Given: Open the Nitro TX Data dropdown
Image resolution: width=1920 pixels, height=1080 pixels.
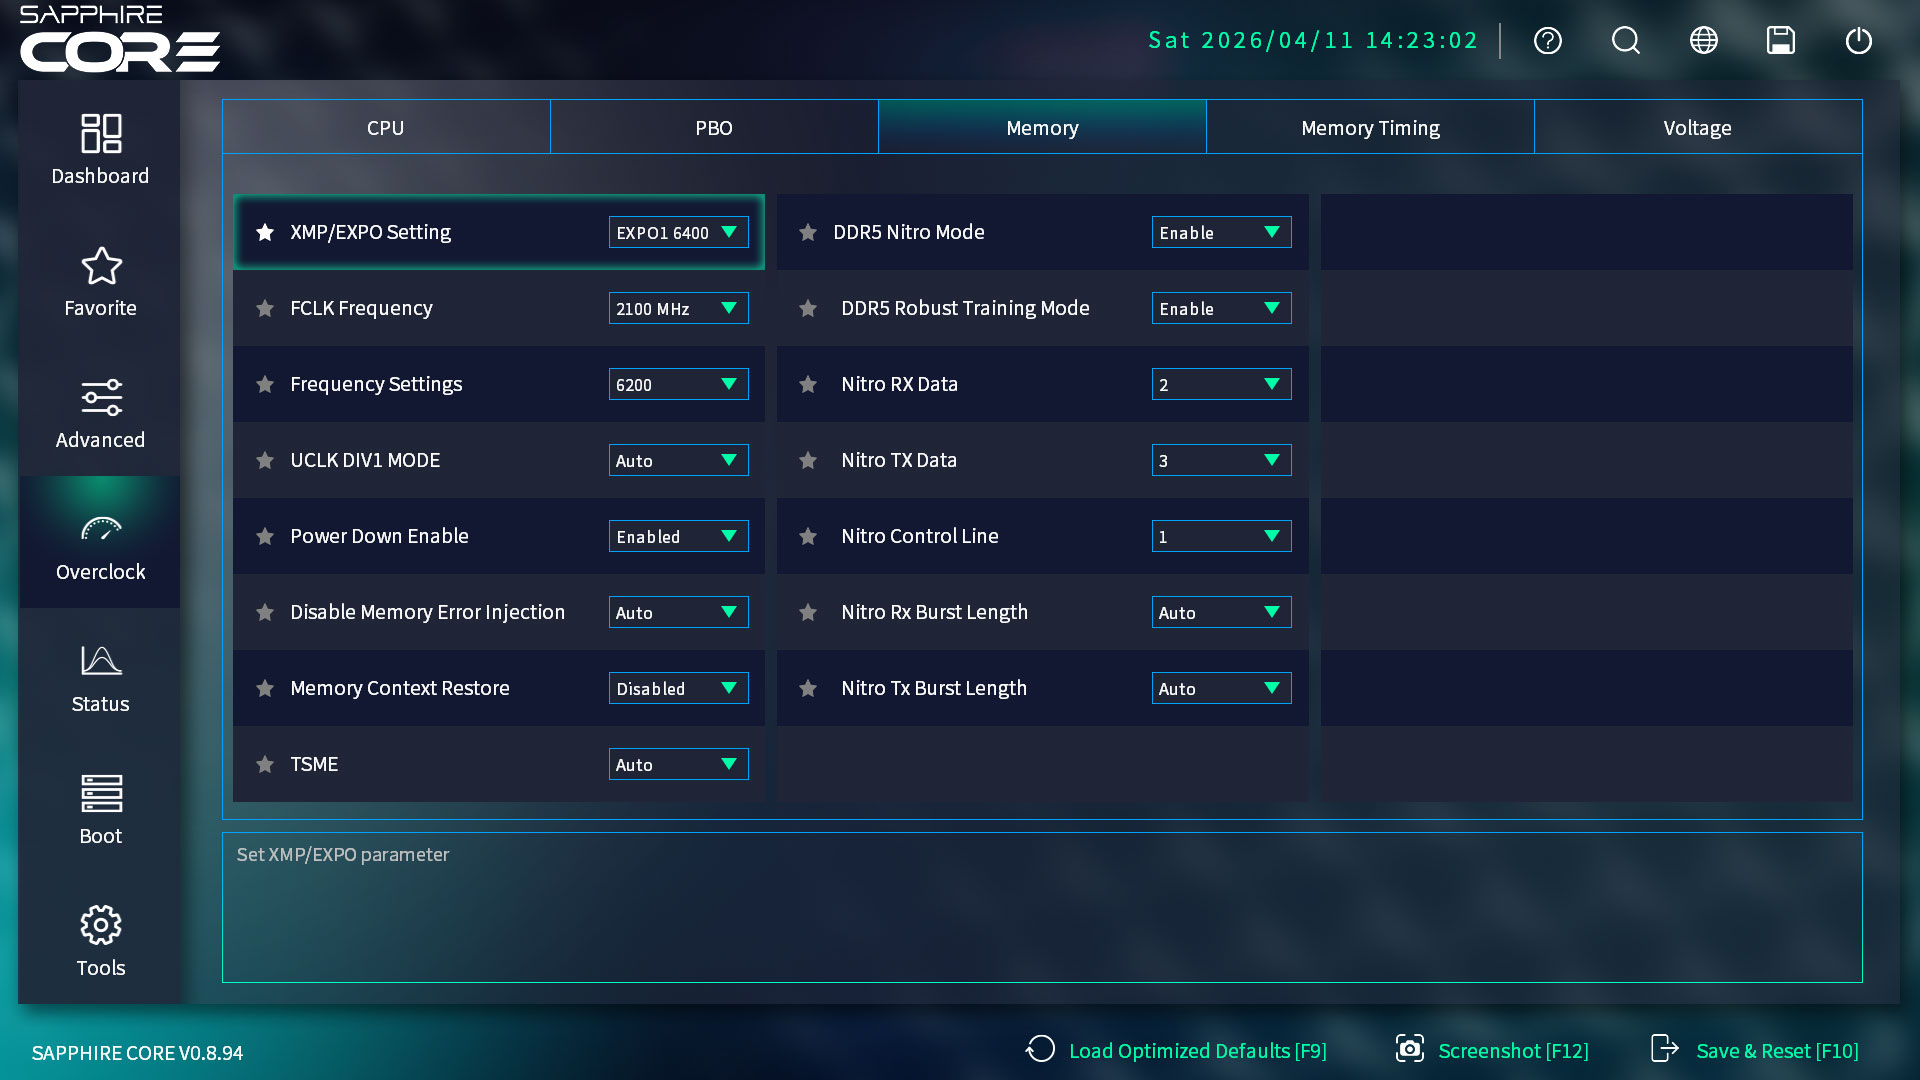Looking at the screenshot, I should (x=1221, y=461).
